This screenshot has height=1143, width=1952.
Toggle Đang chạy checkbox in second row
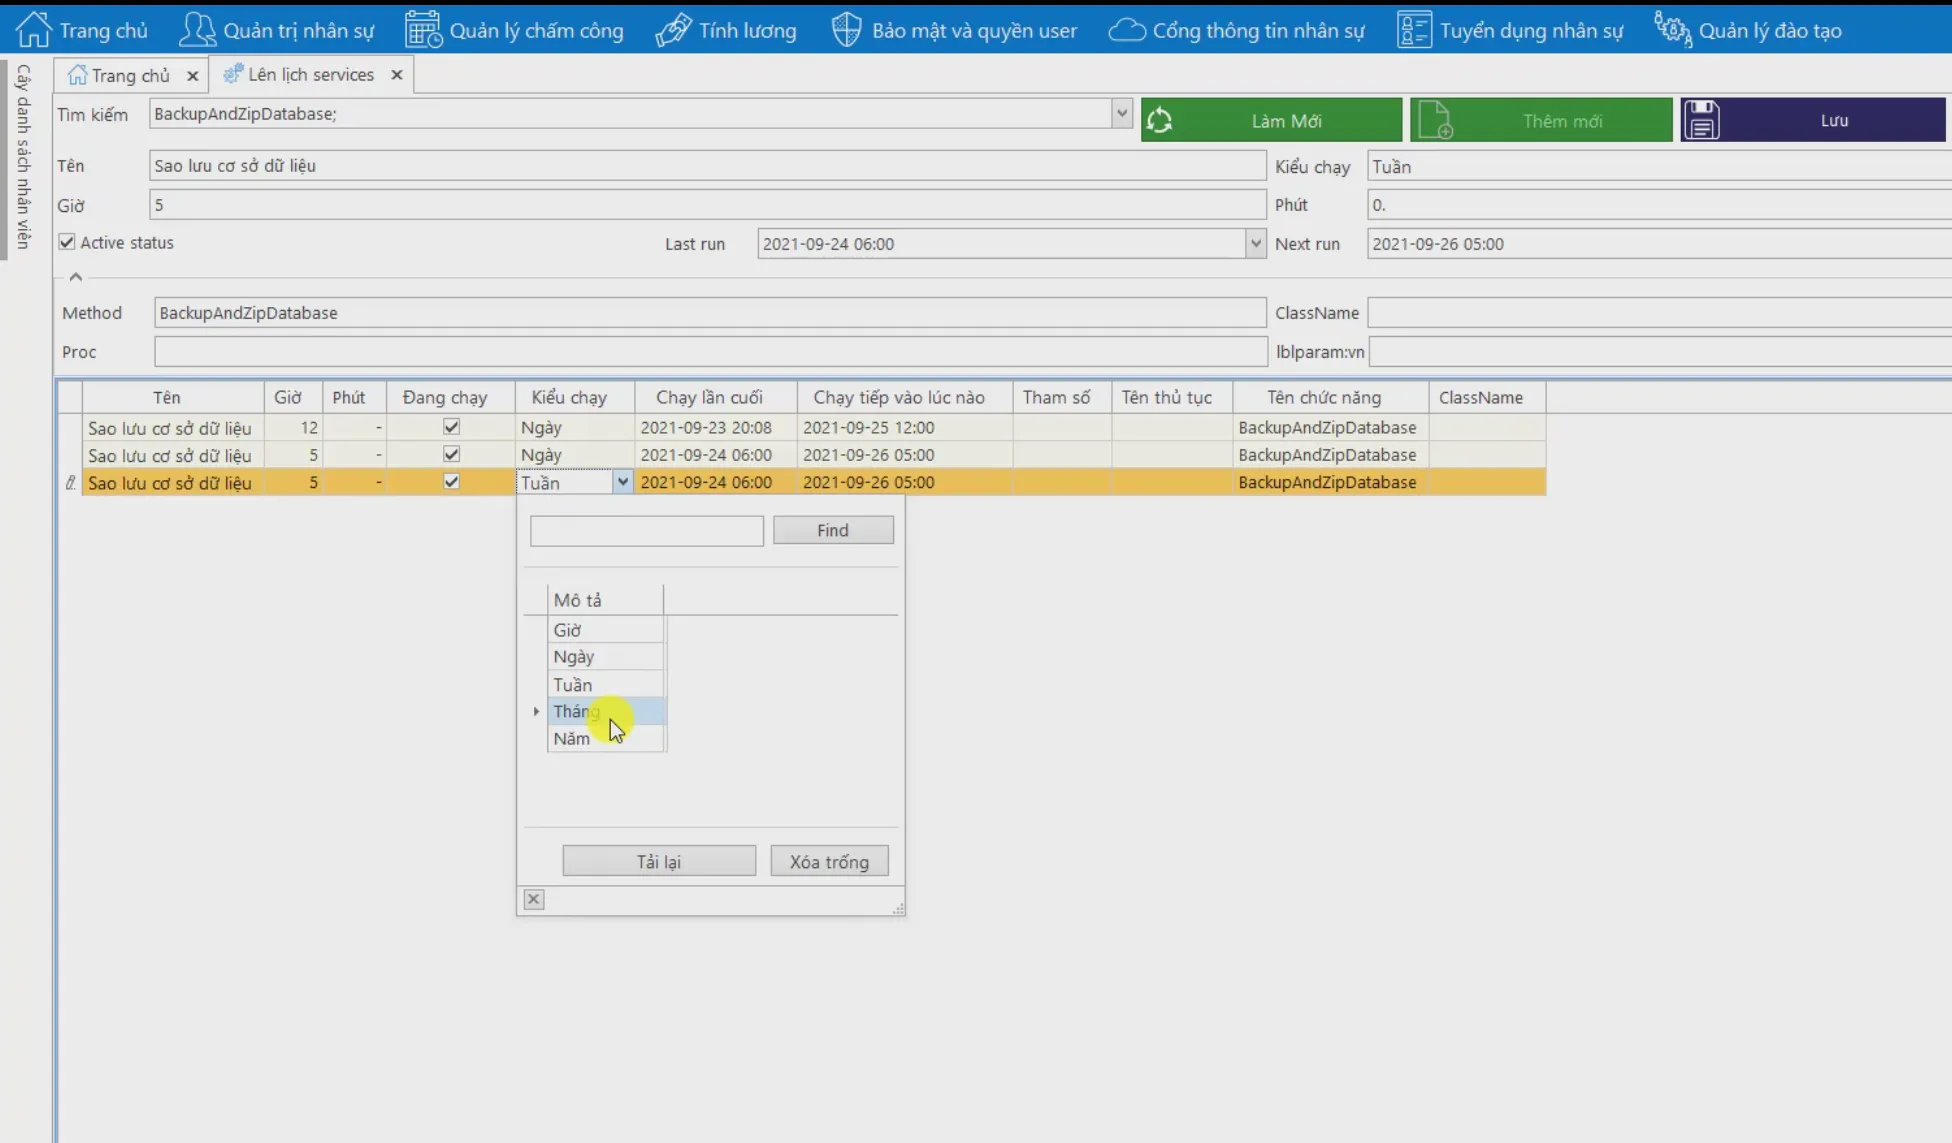click(451, 454)
